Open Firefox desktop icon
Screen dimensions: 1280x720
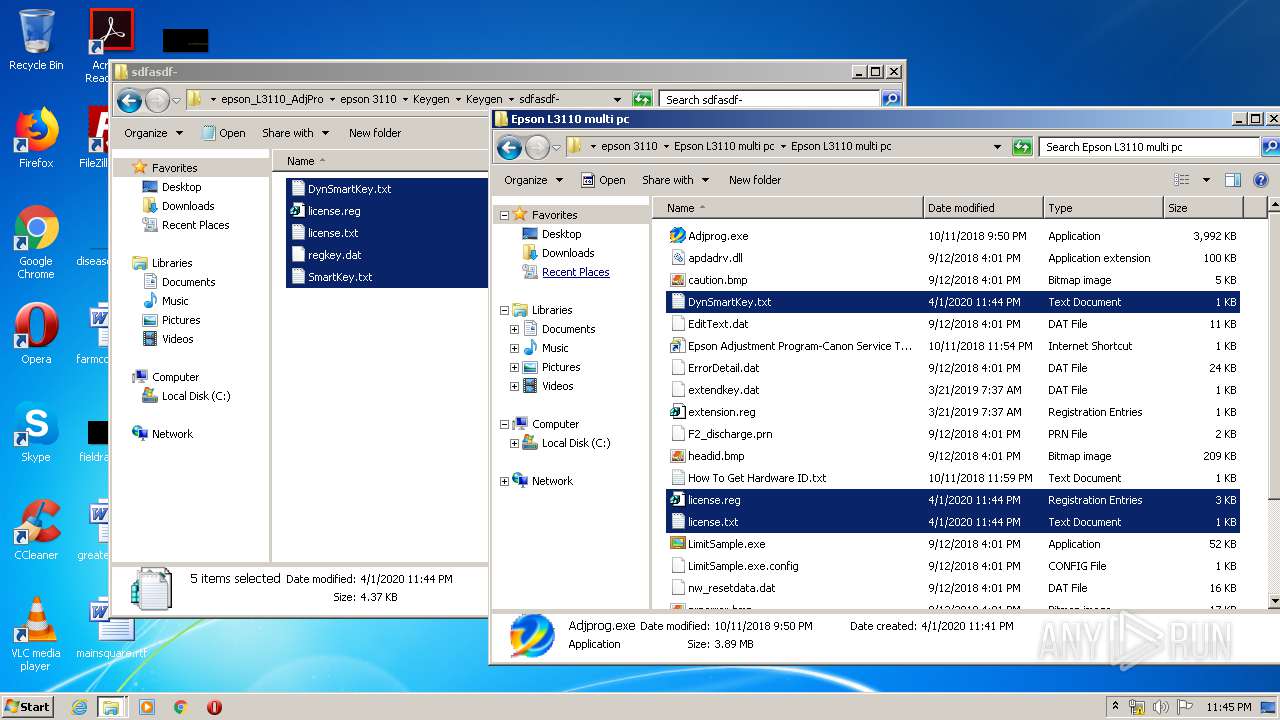36,139
